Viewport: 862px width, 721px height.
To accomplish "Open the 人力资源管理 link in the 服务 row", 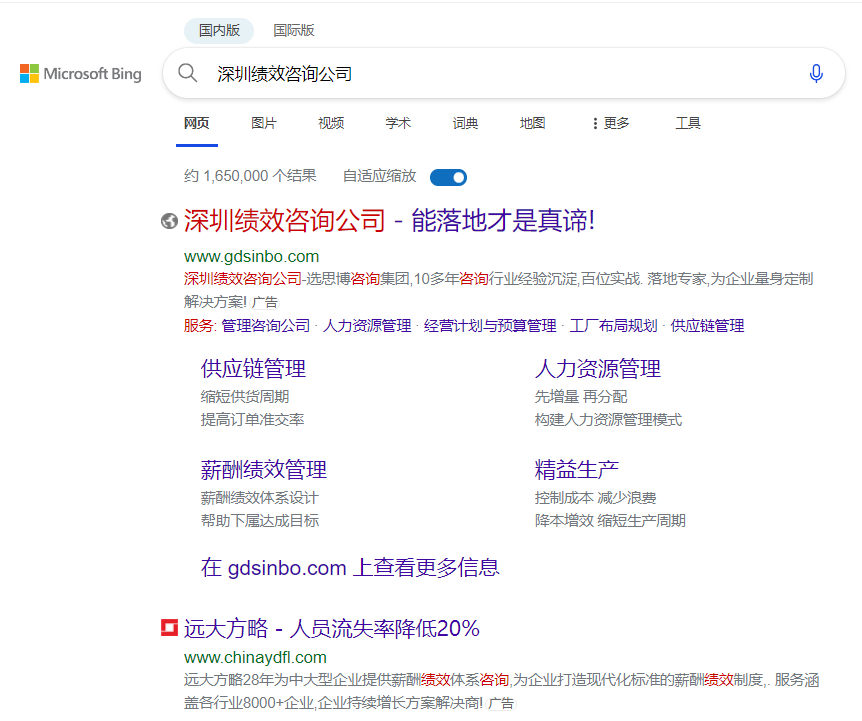I will [x=367, y=326].
